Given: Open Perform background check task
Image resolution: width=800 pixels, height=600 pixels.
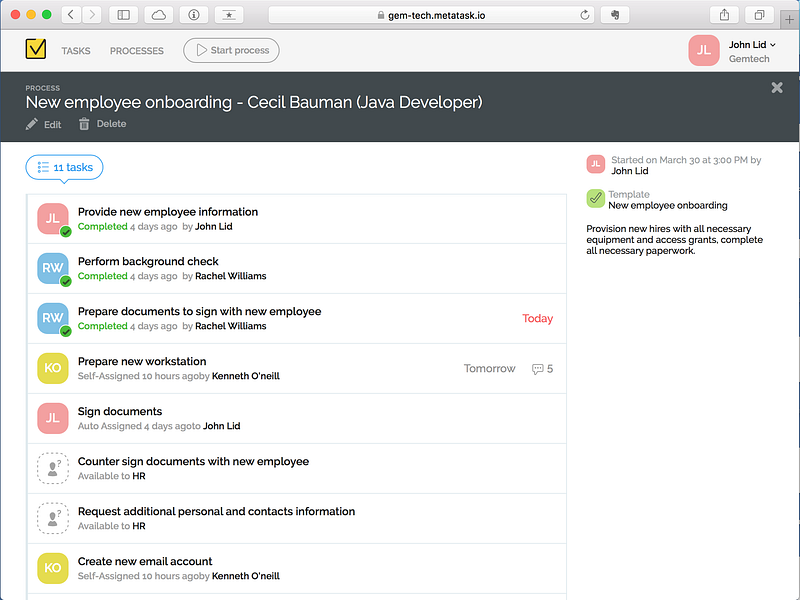Looking at the screenshot, I should click(296, 269).
